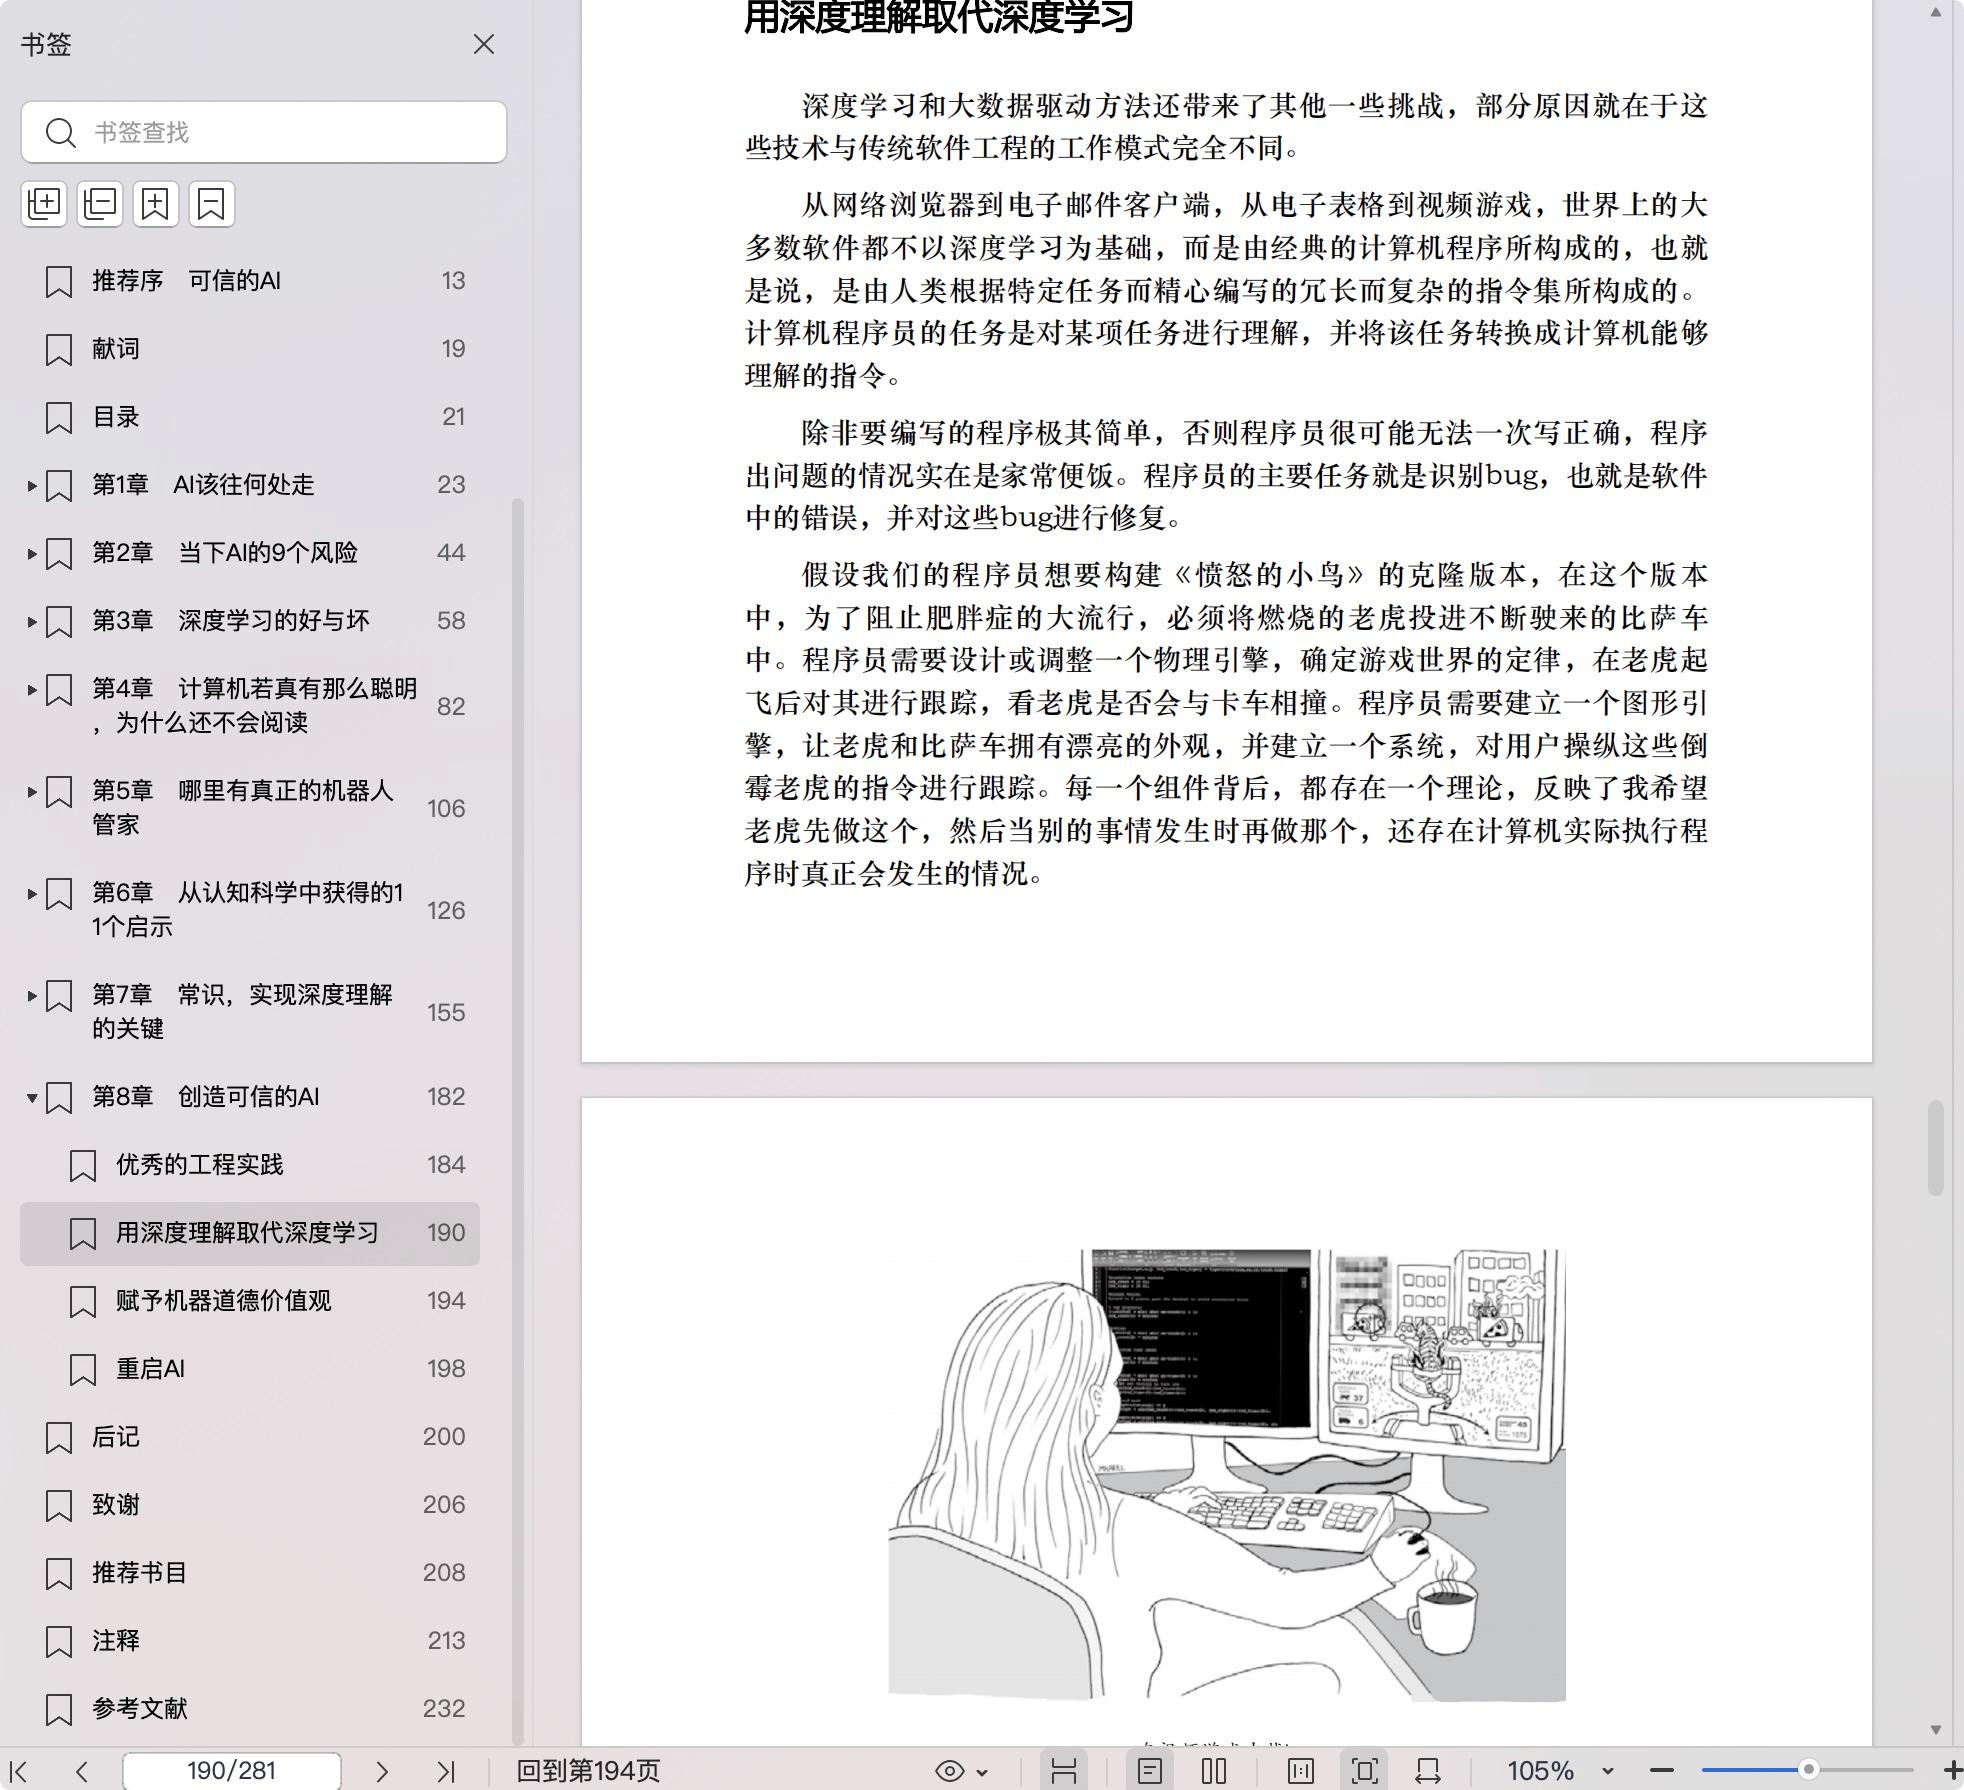Toggle continuous scrolling mode

click(x=1064, y=1771)
